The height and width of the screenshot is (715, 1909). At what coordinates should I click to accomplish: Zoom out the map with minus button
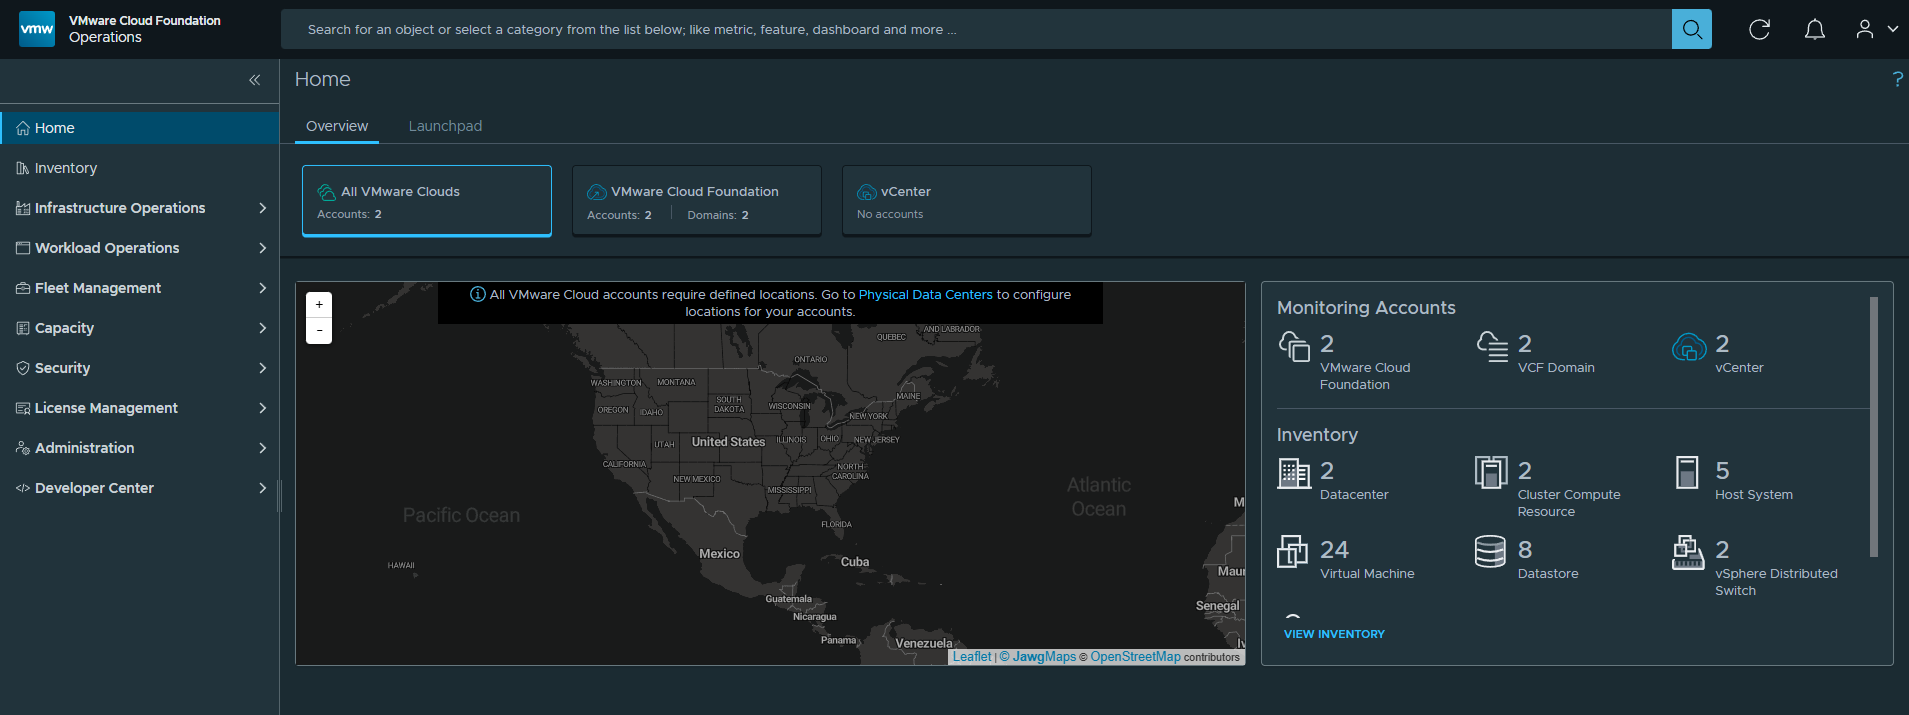click(x=319, y=330)
